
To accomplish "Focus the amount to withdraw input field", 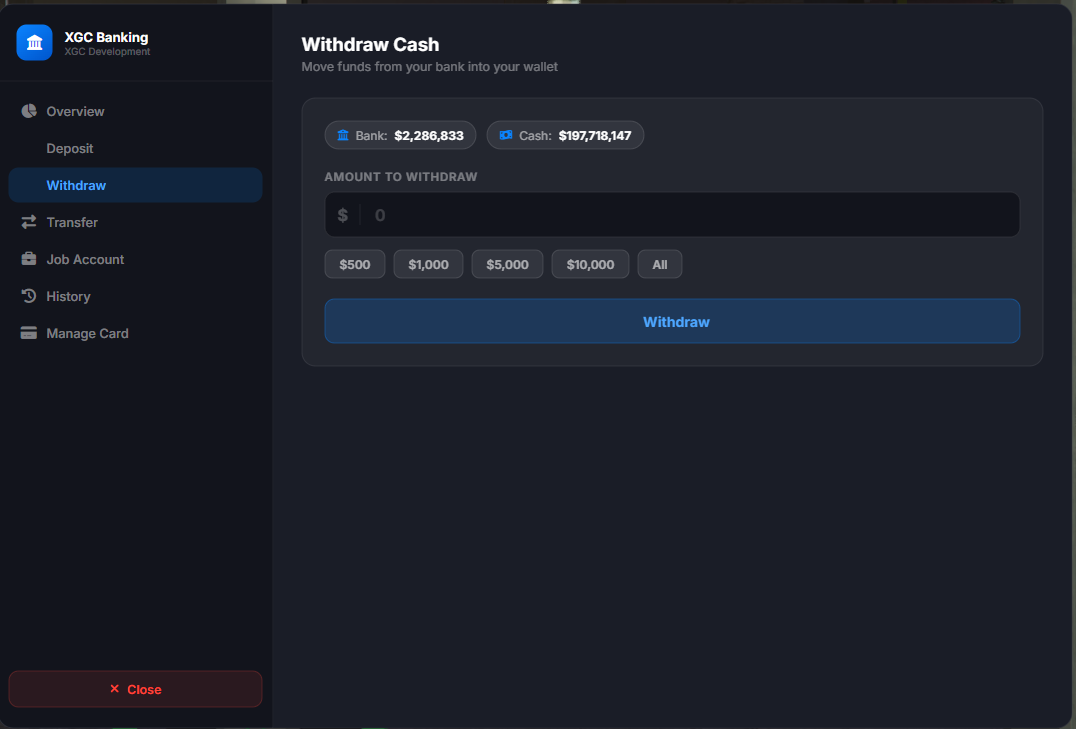I will 672,215.
